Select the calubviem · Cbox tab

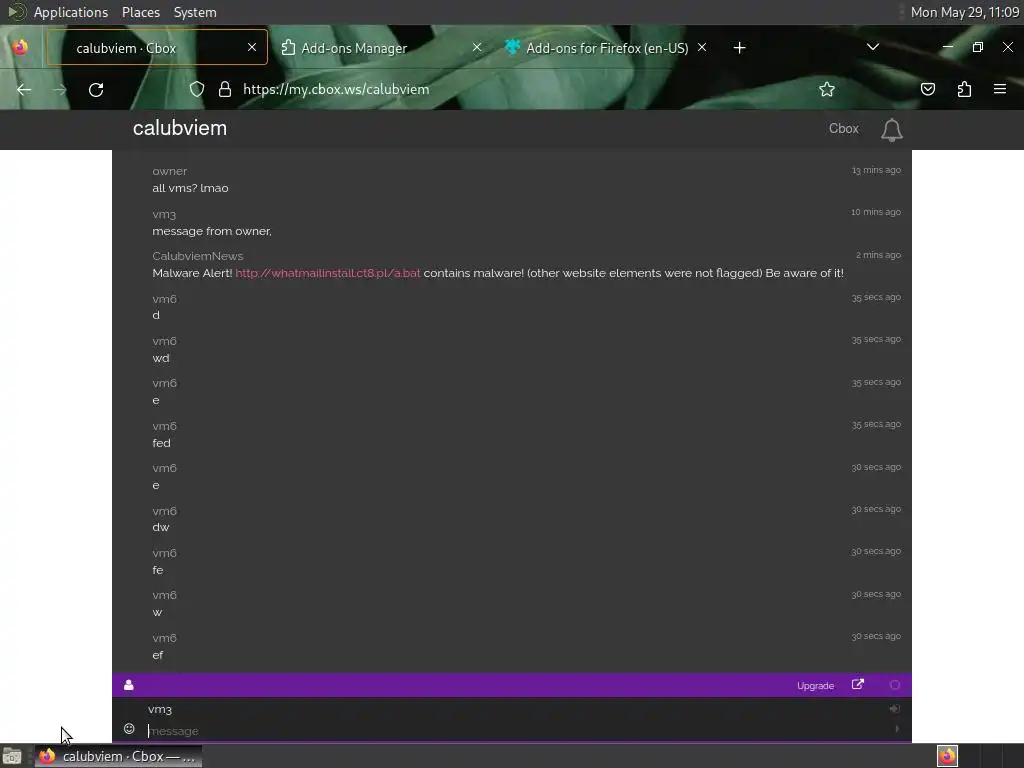(x=157, y=48)
